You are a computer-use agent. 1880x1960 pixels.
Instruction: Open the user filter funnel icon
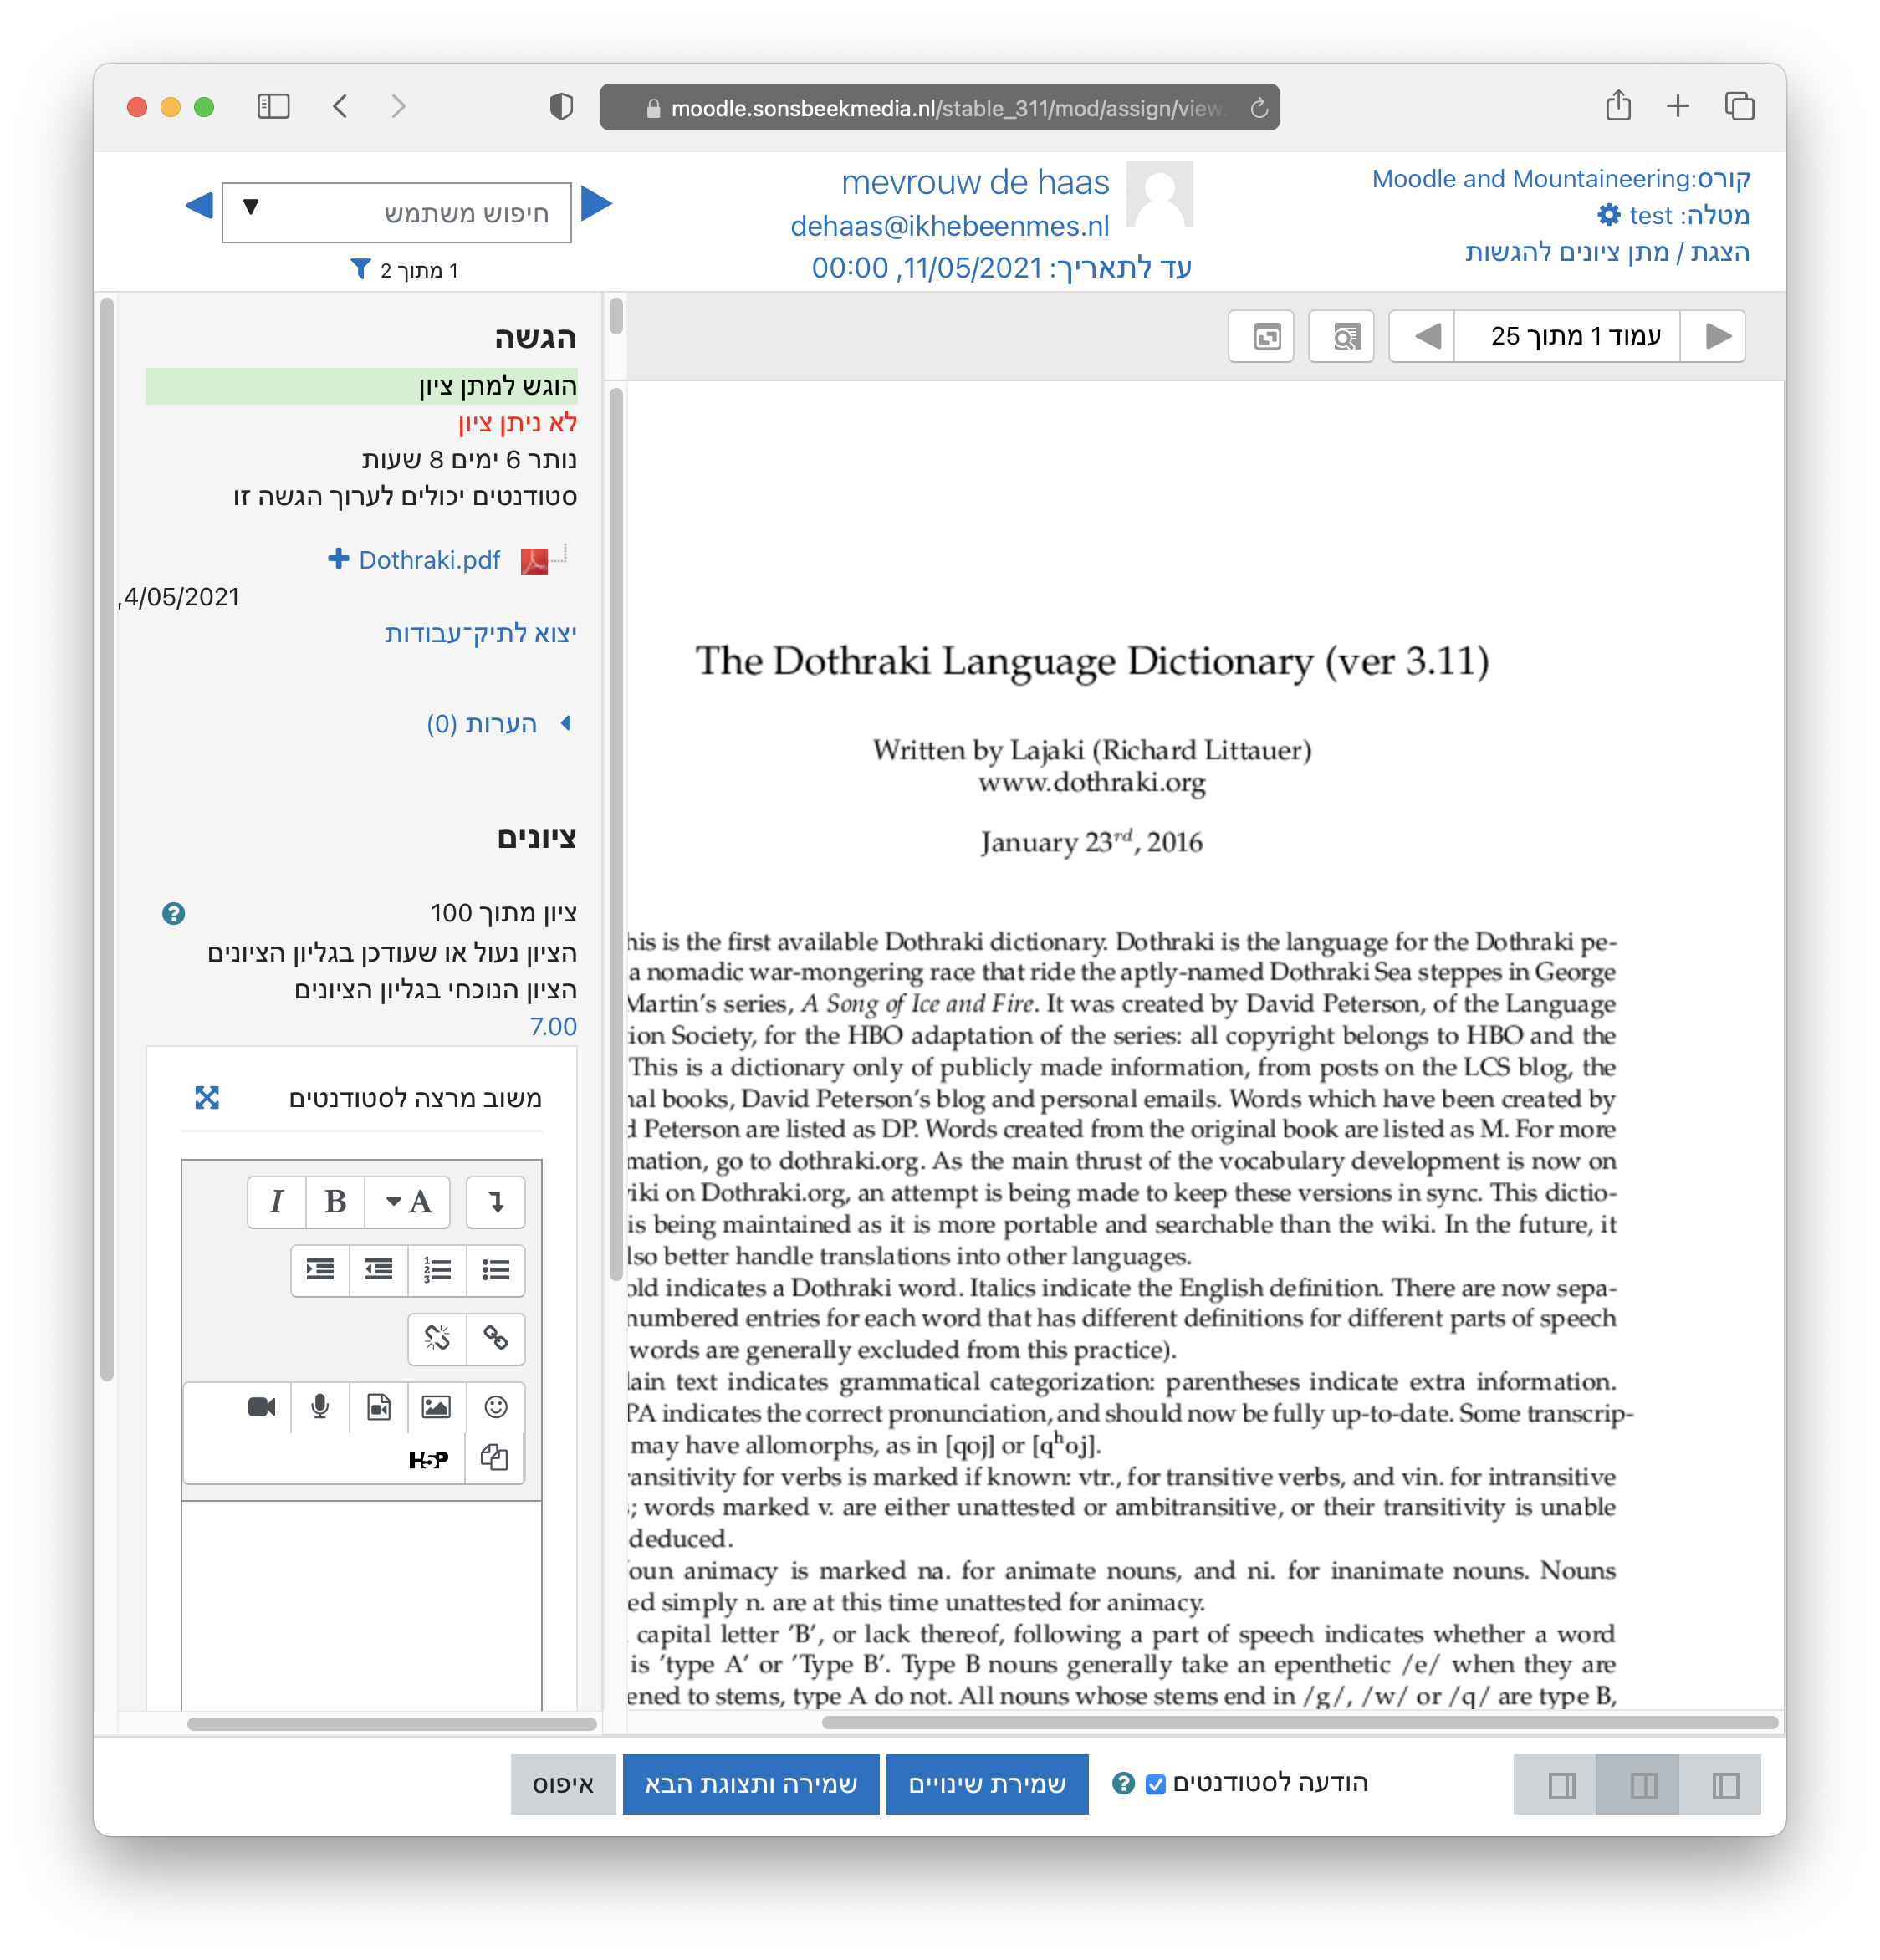(x=360, y=269)
